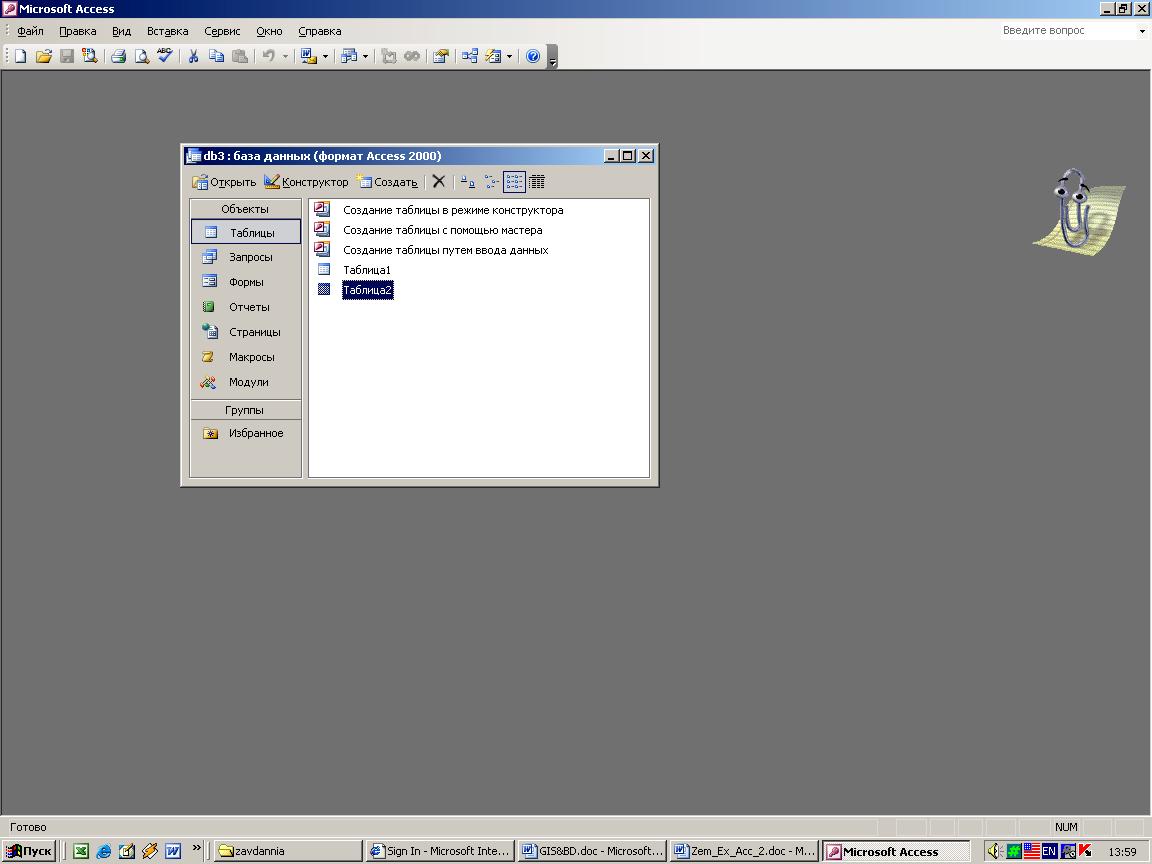Open the Relationships window icon

click(469, 56)
